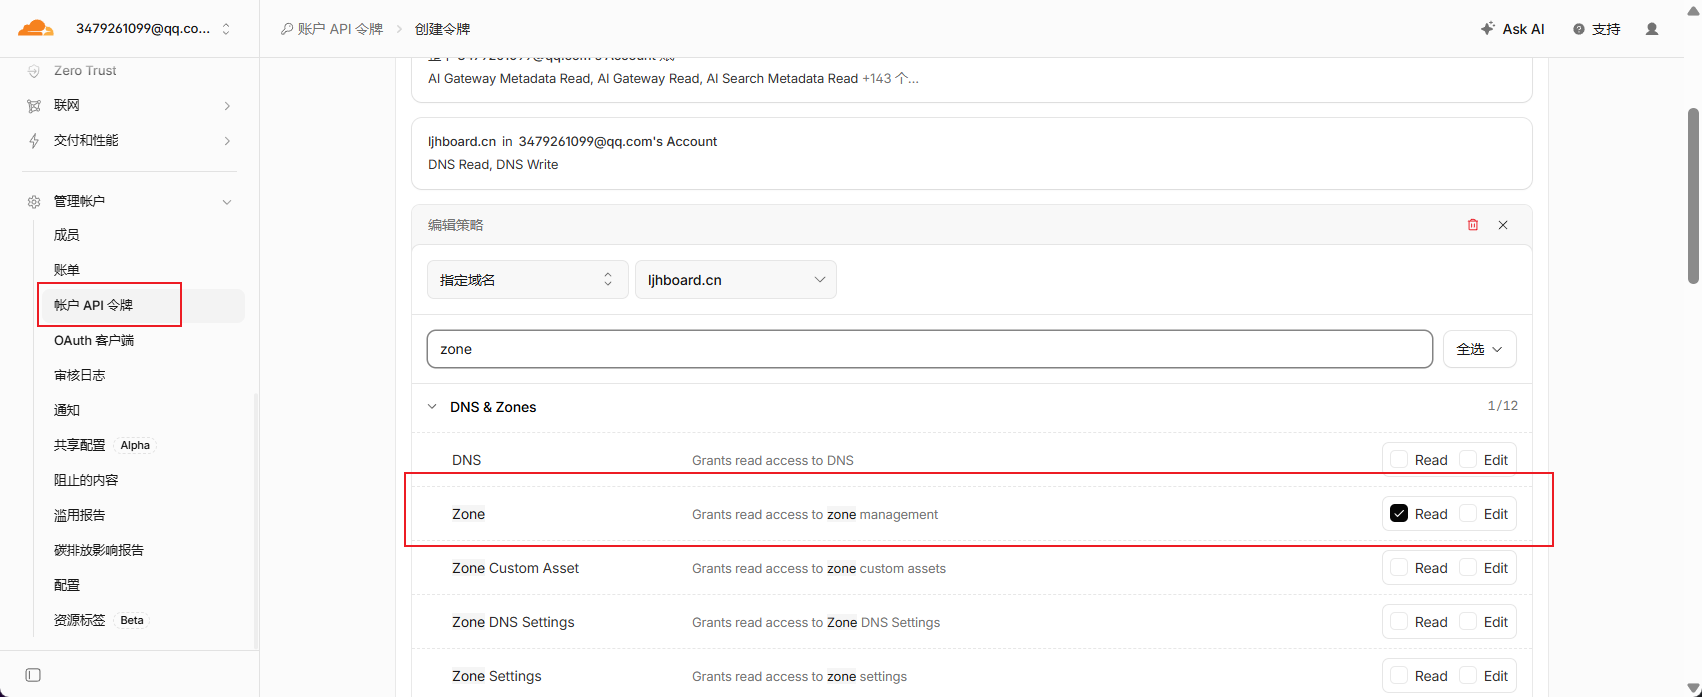This screenshot has width=1702, height=697.
Task: Check Edit for Zone DNS Settings
Action: 1468,622
